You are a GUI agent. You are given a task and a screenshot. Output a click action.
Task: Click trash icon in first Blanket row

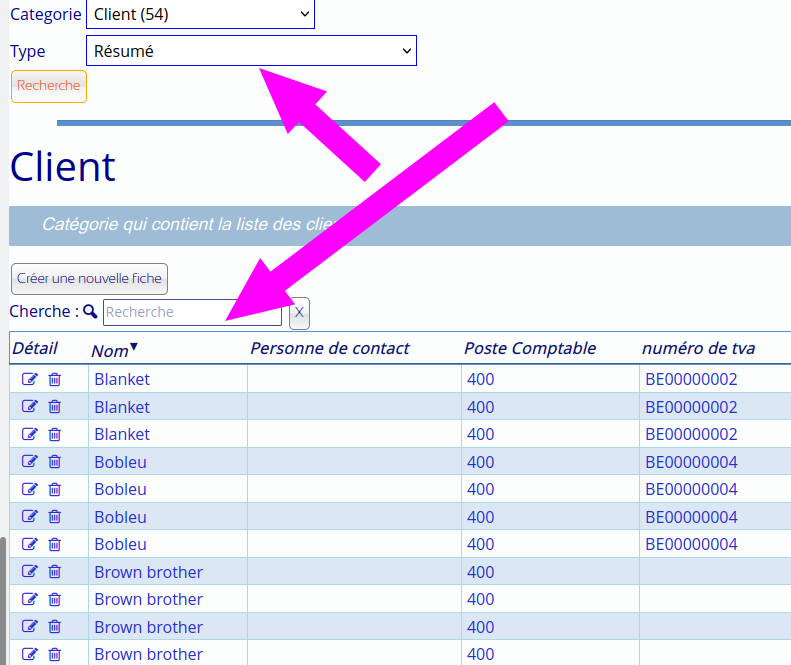click(x=55, y=379)
